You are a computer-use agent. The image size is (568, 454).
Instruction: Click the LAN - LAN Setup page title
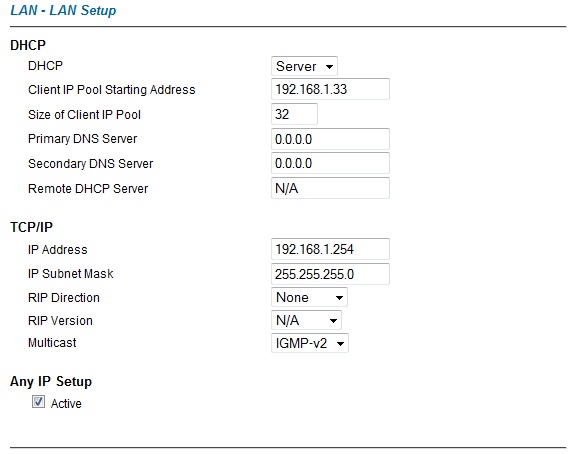point(63,11)
